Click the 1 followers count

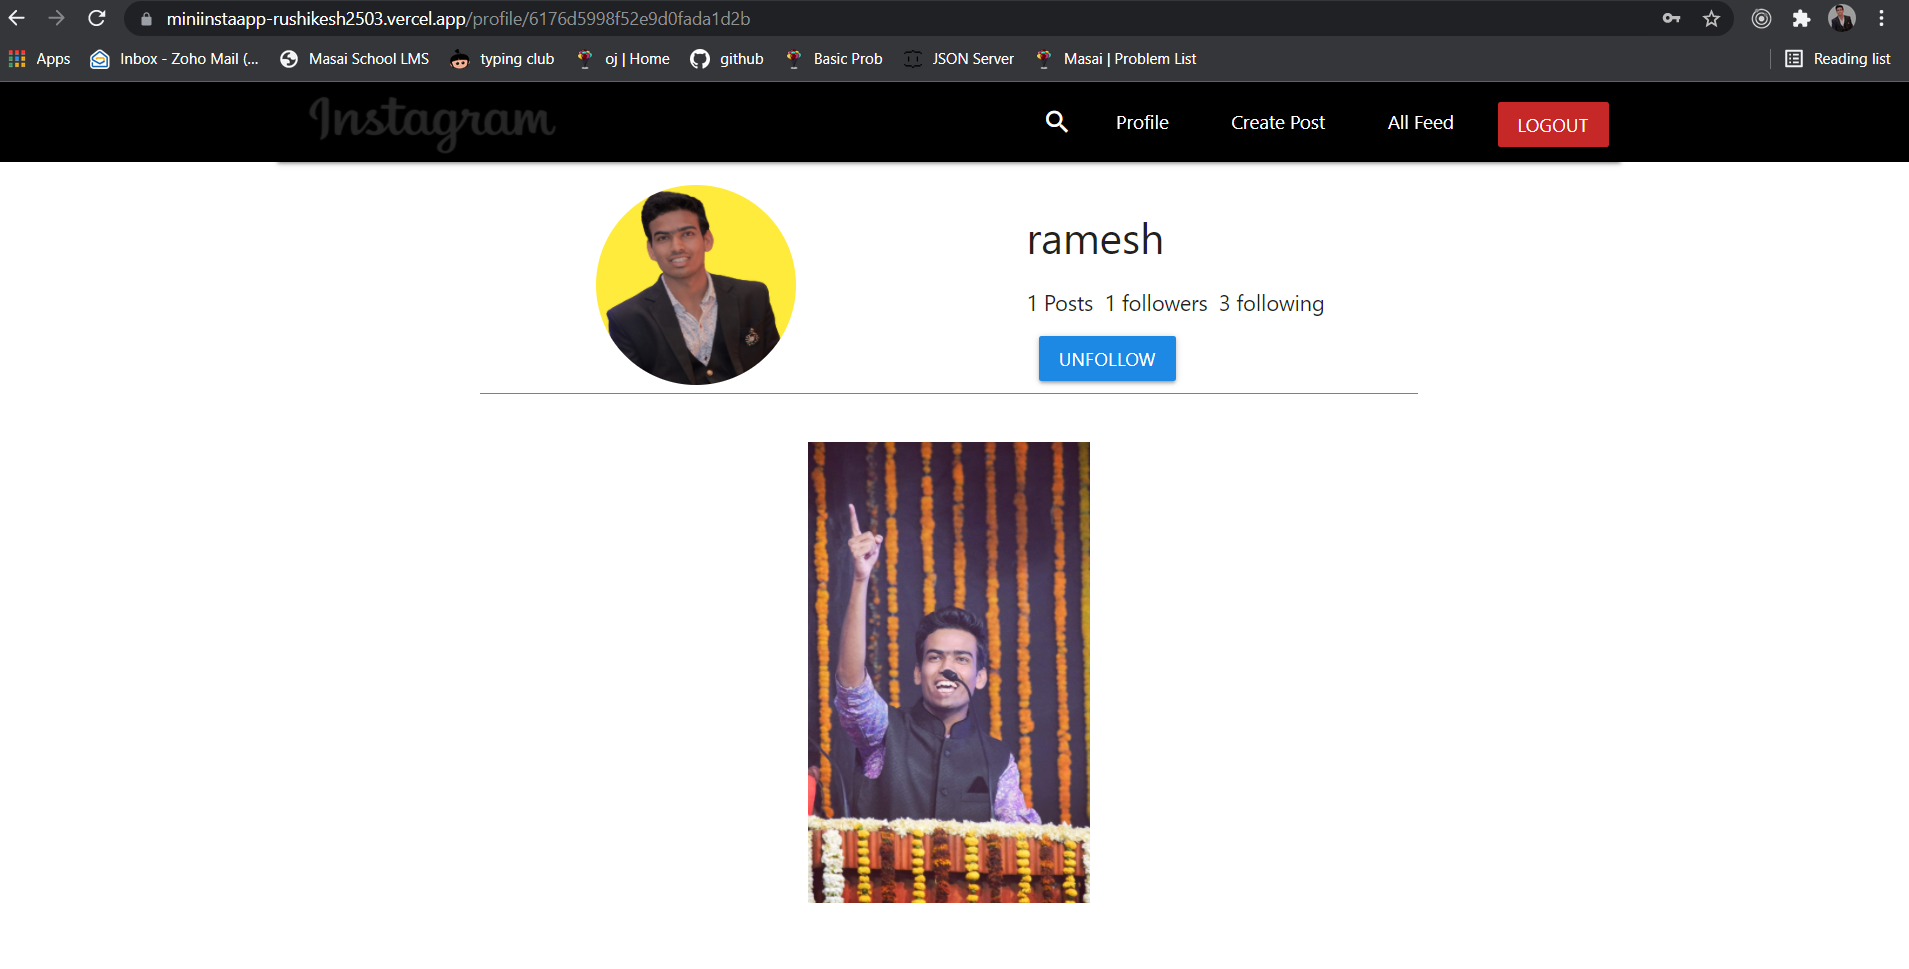pos(1156,303)
